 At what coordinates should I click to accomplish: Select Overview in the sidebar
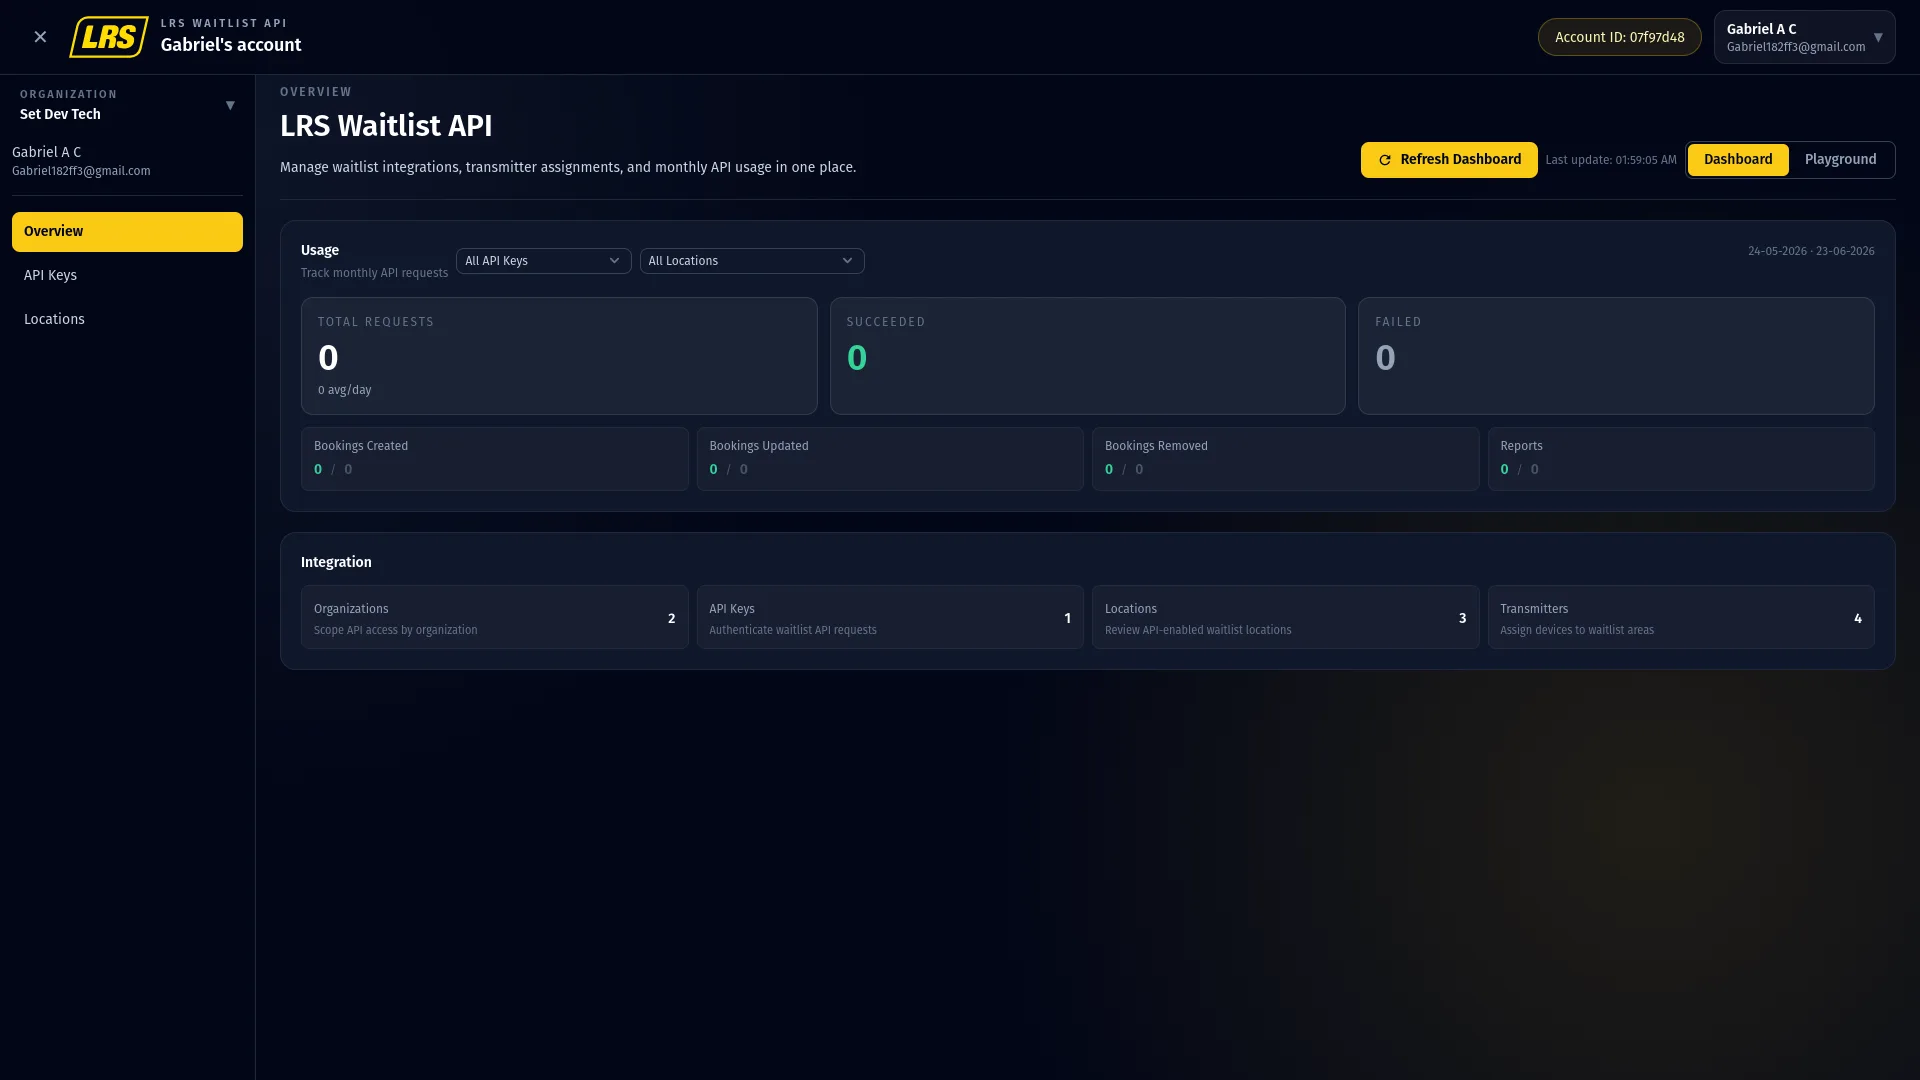click(x=127, y=232)
